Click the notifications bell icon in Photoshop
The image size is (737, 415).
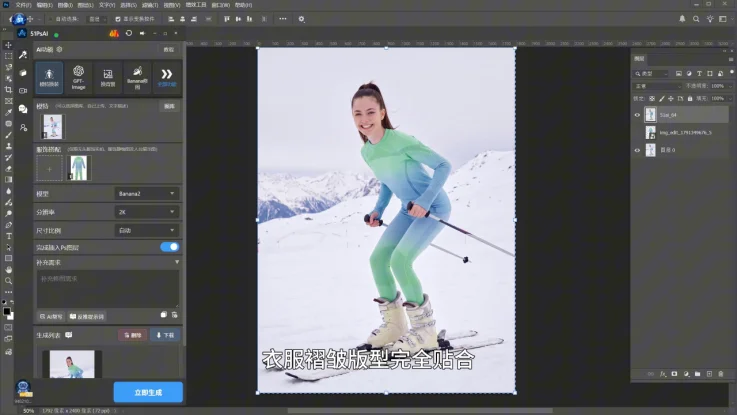[682, 19]
